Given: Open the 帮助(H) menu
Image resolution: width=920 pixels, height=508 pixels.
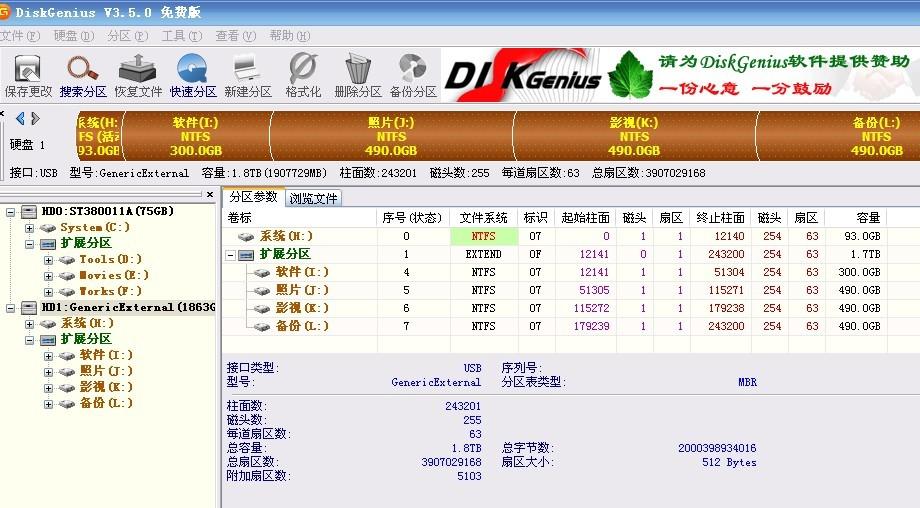Looking at the screenshot, I should point(289,36).
